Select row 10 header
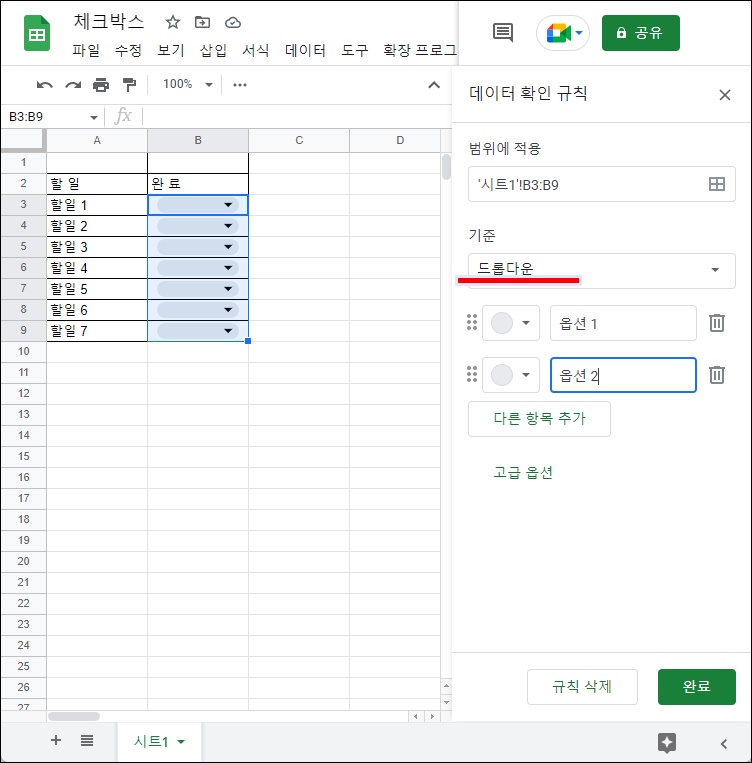The height and width of the screenshot is (763, 752). pos(23,351)
